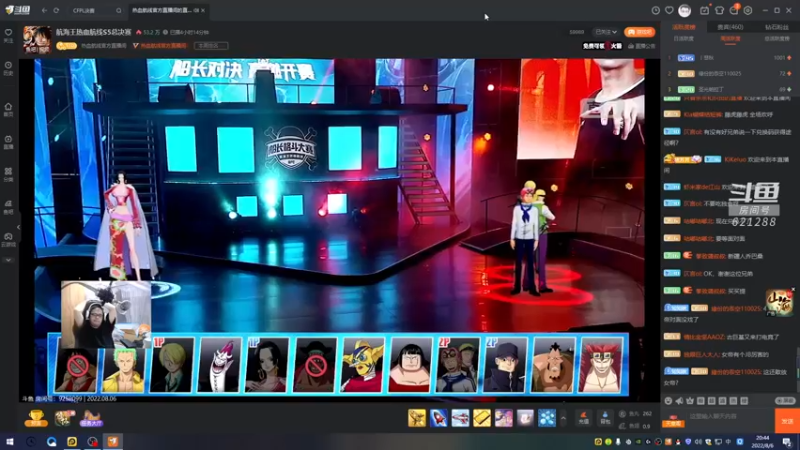800x450 pixels.
Task: Click rank 2 user ending 110025
Action: [730, 73]
